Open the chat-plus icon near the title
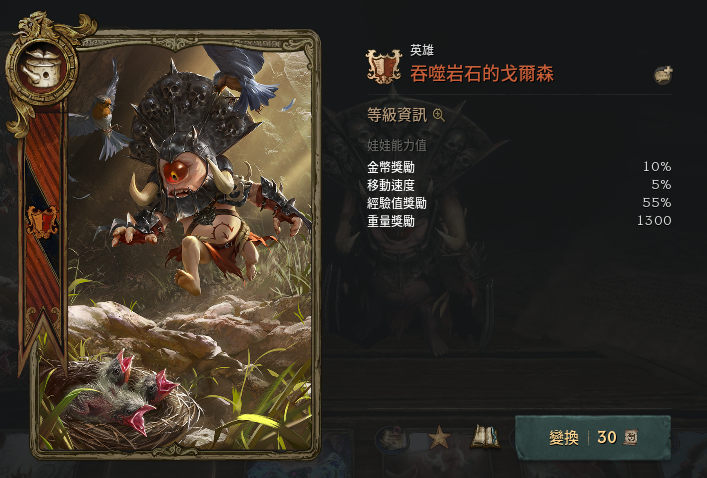The height and width of the screenshot is (478, 707). pyautogui.click(x=663, y=75)
